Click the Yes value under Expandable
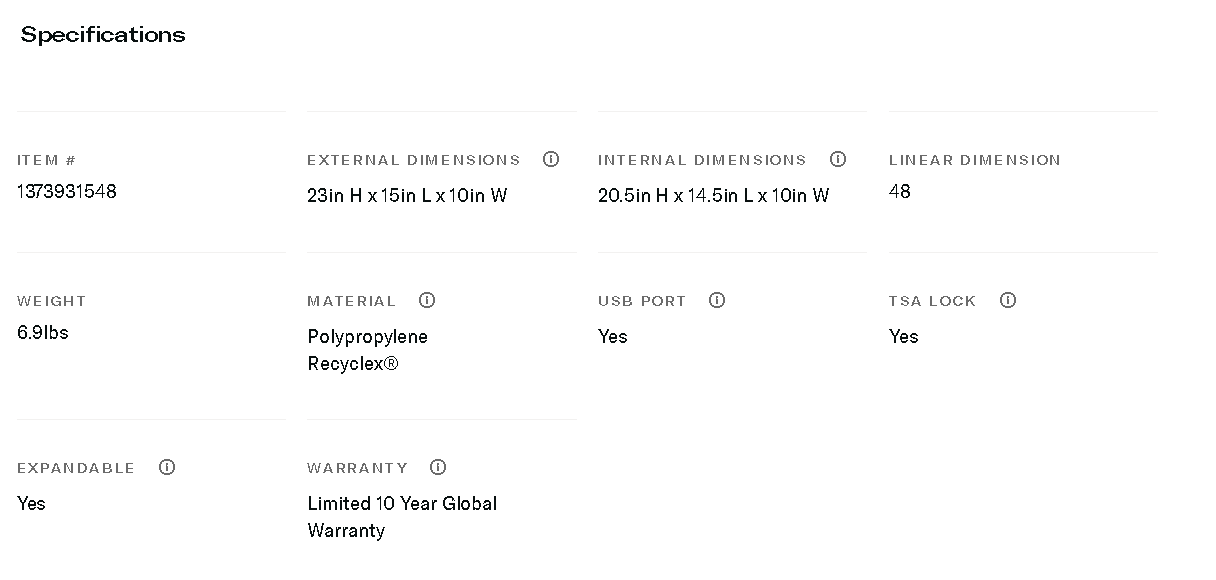 coord(32,504)
